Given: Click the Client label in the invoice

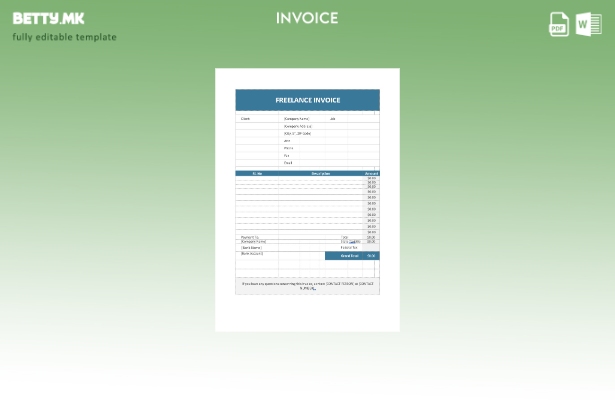Looking at the screenshot, I should pyautogui.click(x=245, y=118).
